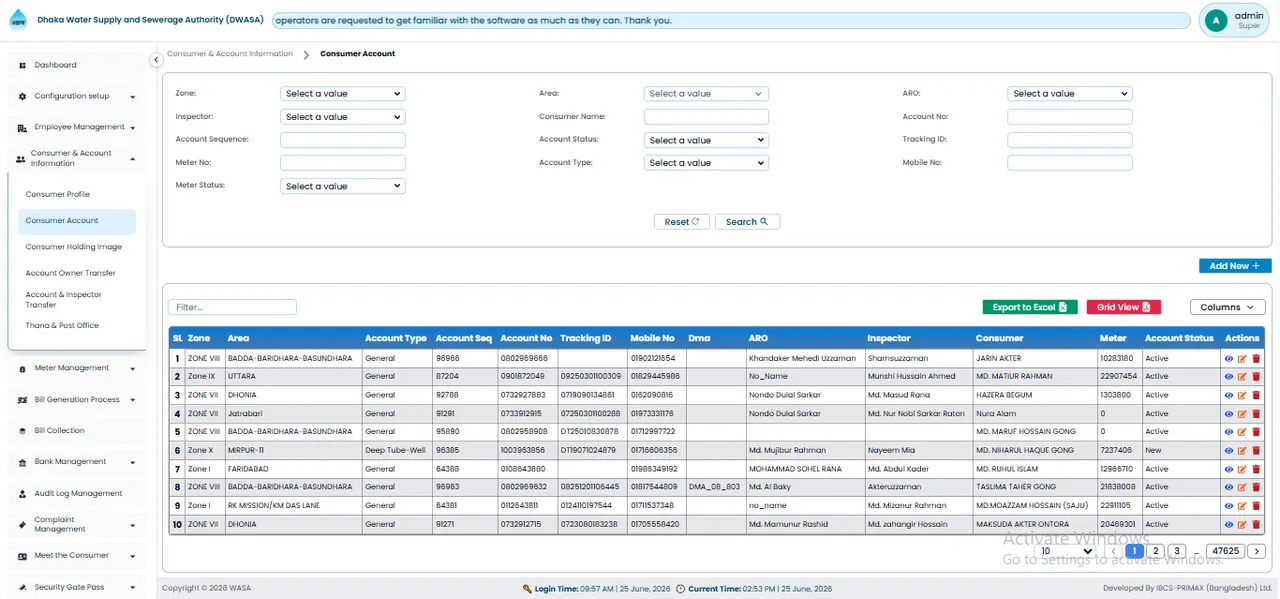Delete the Nura Alam account

pyautogui.click(x=1256, y=413)
